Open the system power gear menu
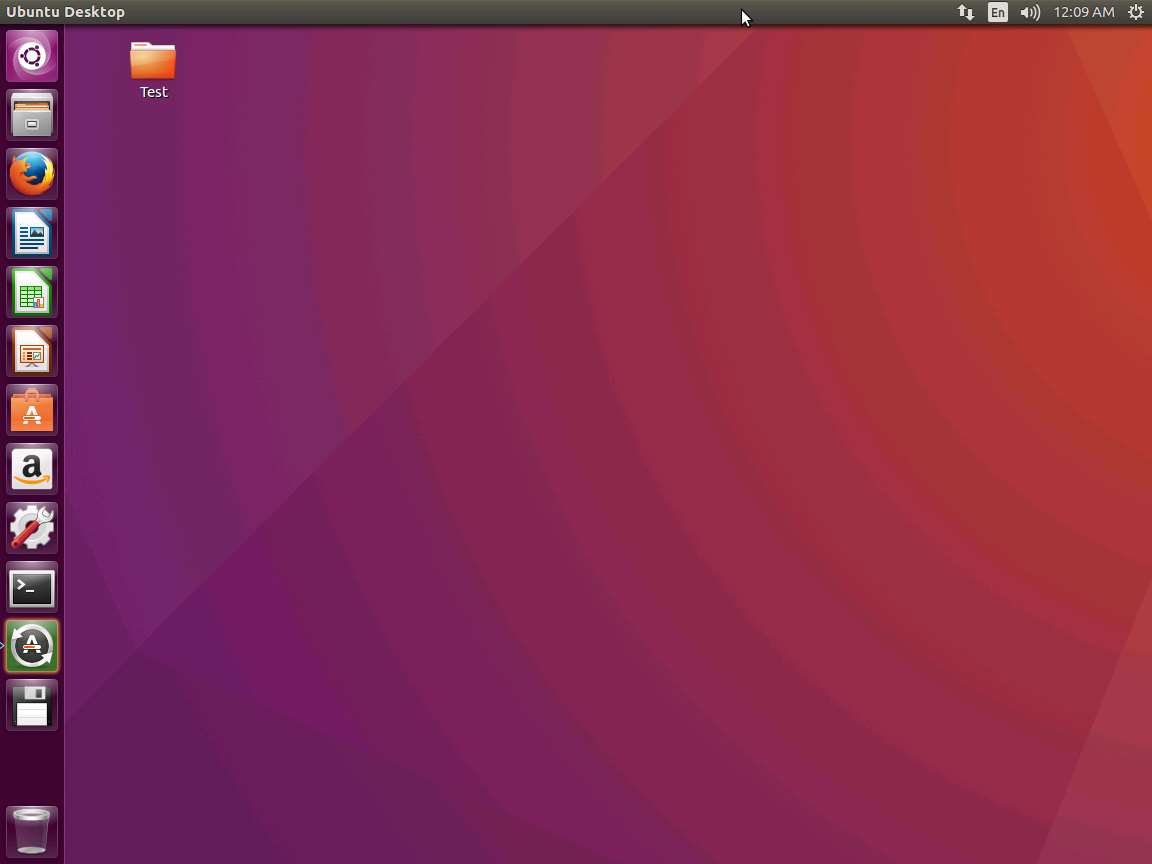 pos(1135,12)
